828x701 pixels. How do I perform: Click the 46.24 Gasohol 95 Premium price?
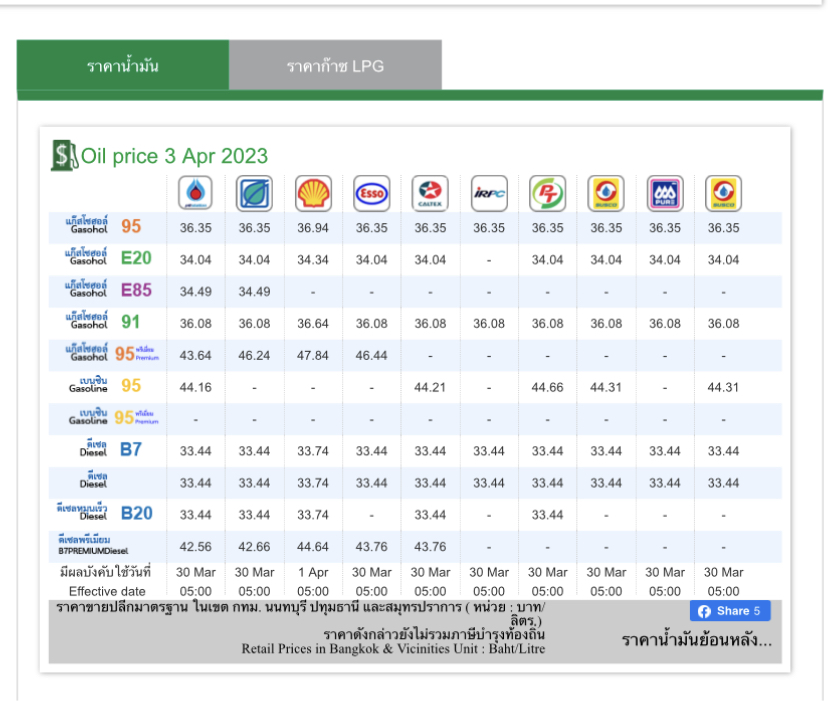point(254,356)
